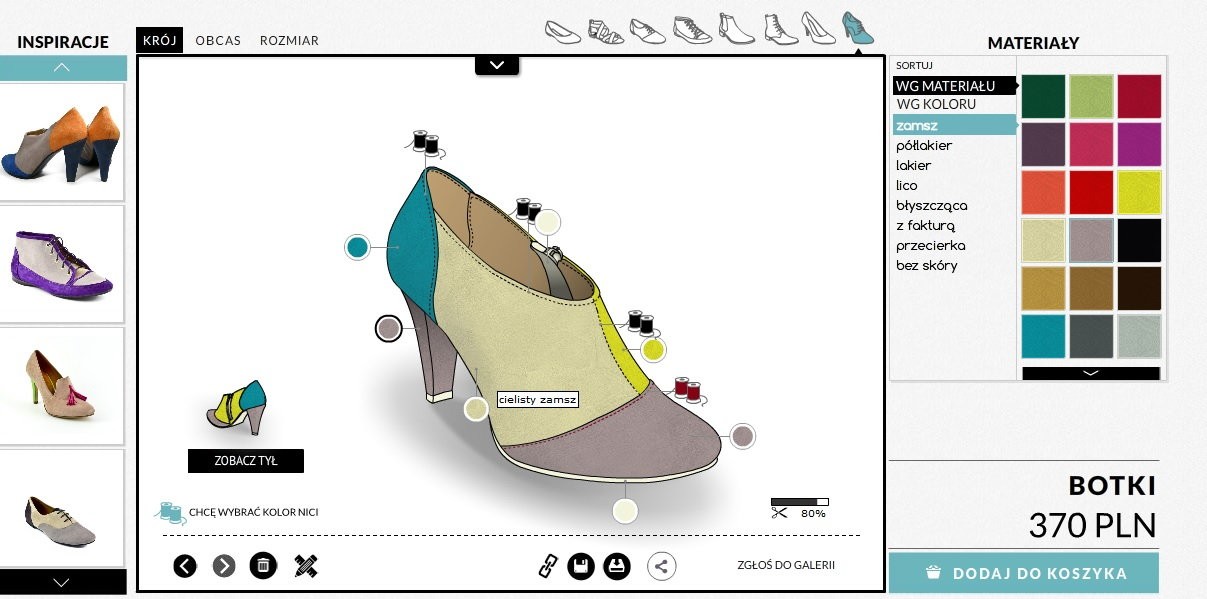Click ZGŁOŚ DO GALERII link
This screenshot has width=1207, height=599.
pos(786,566)
